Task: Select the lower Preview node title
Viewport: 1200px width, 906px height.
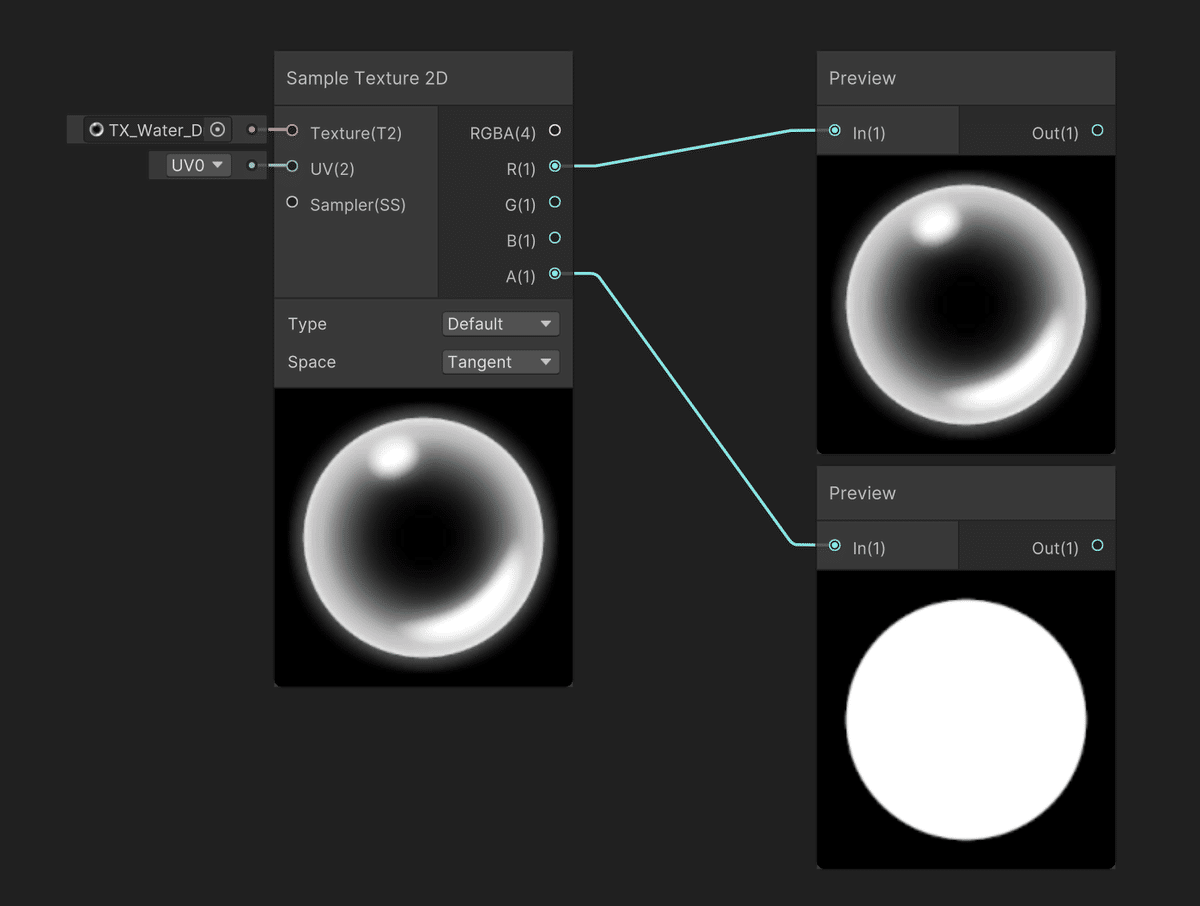Action: tap(862, 493)
